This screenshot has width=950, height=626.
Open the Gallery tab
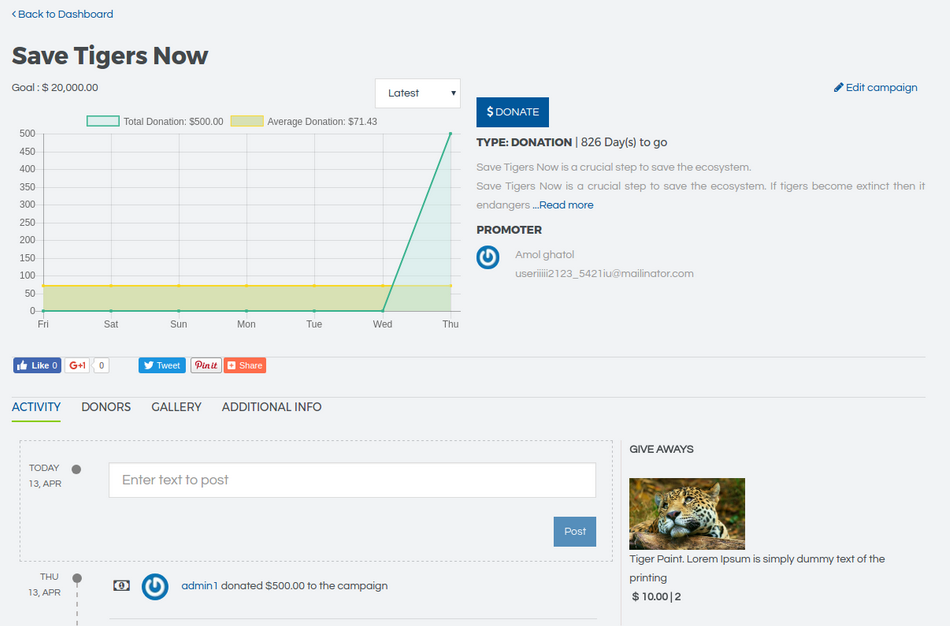click(176, 407)
